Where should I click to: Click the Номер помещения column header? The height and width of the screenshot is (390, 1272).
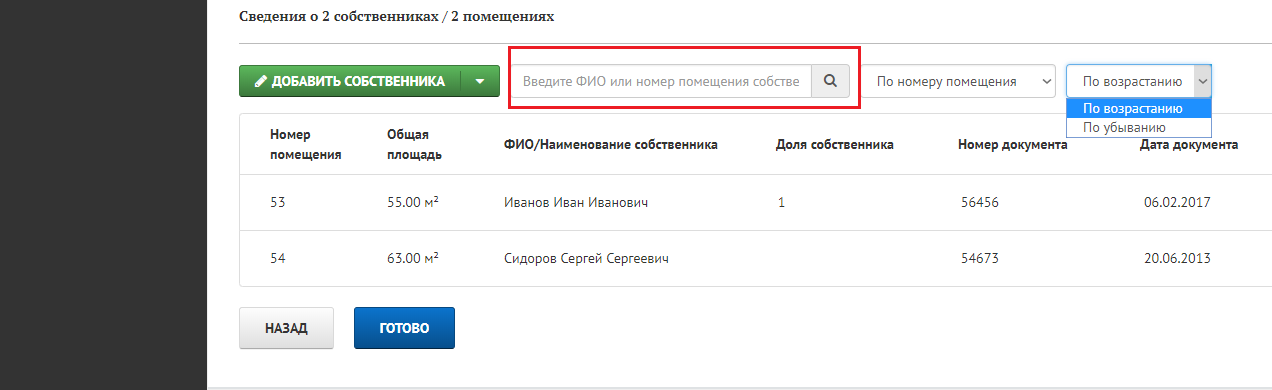(x=306, y=144)
